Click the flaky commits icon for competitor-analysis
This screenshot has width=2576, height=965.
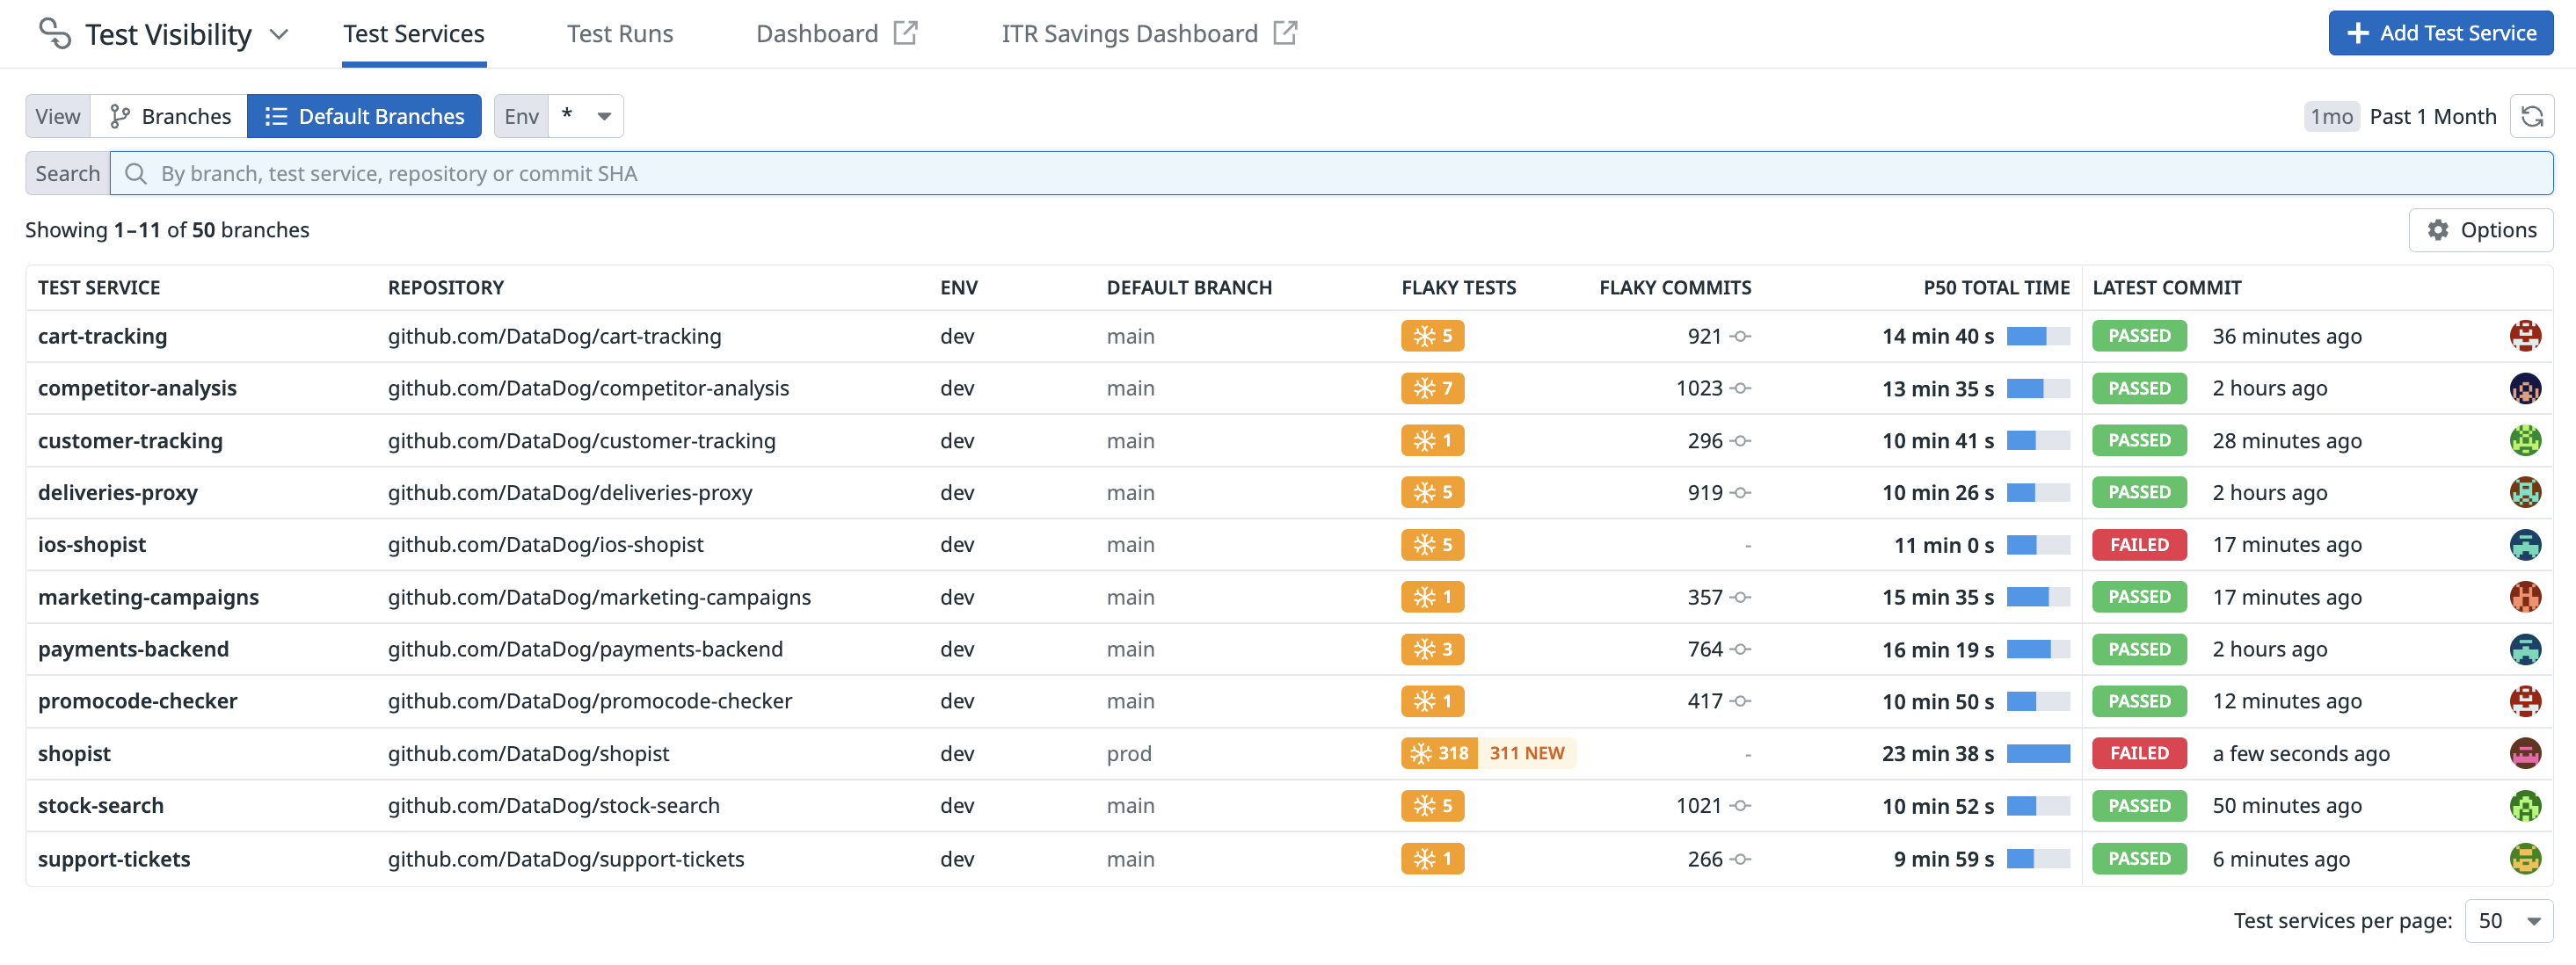pos(1741,388)
